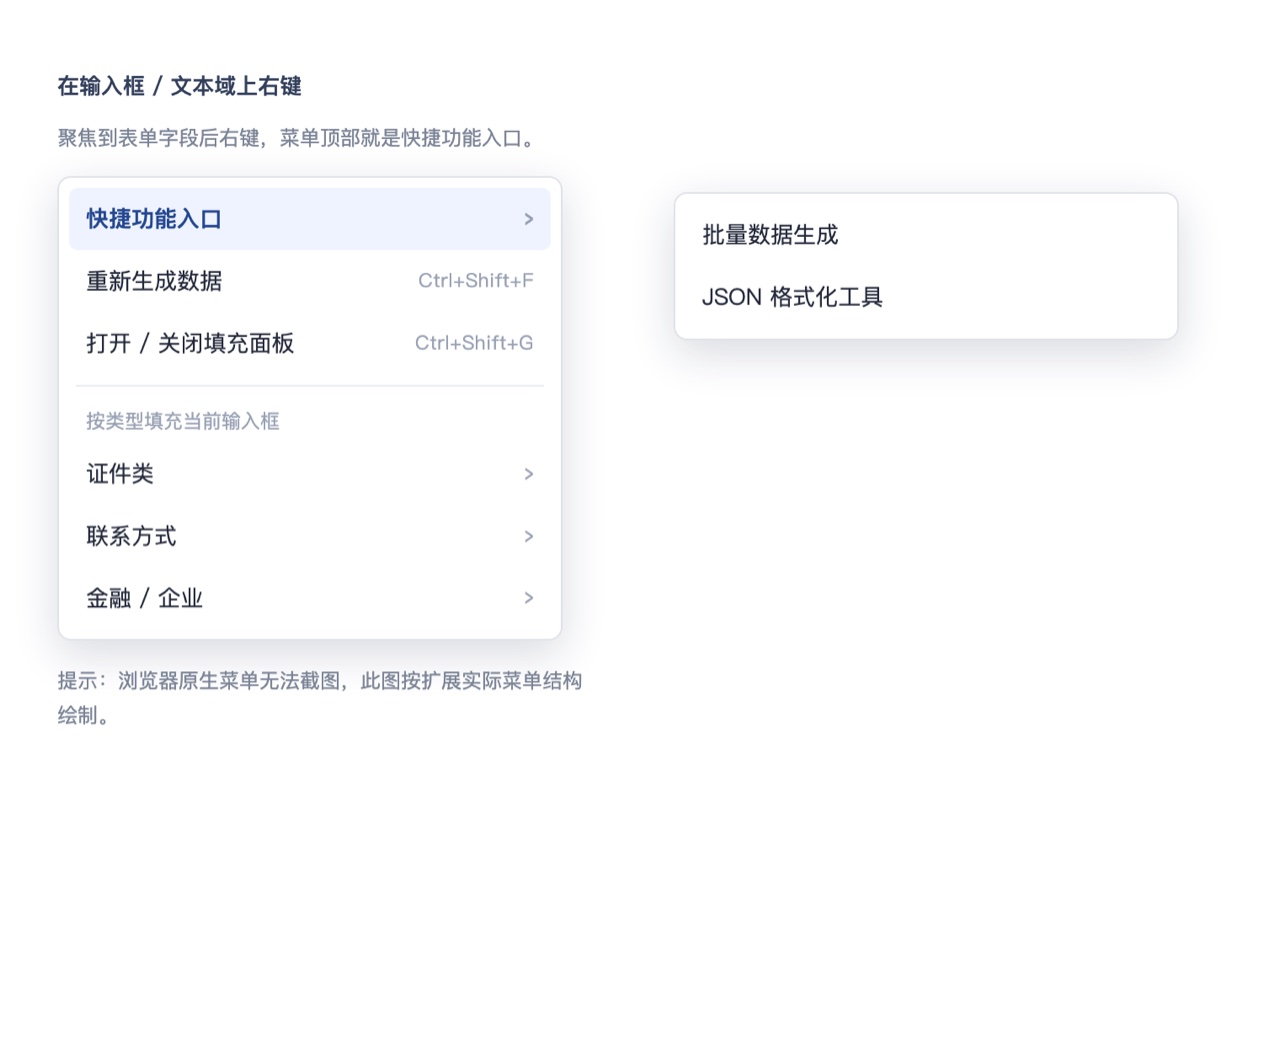1280x1044 pixels.
Task: Expand the 快捷功能入口 submenu arrow
Action: click(x=529, y=219)
